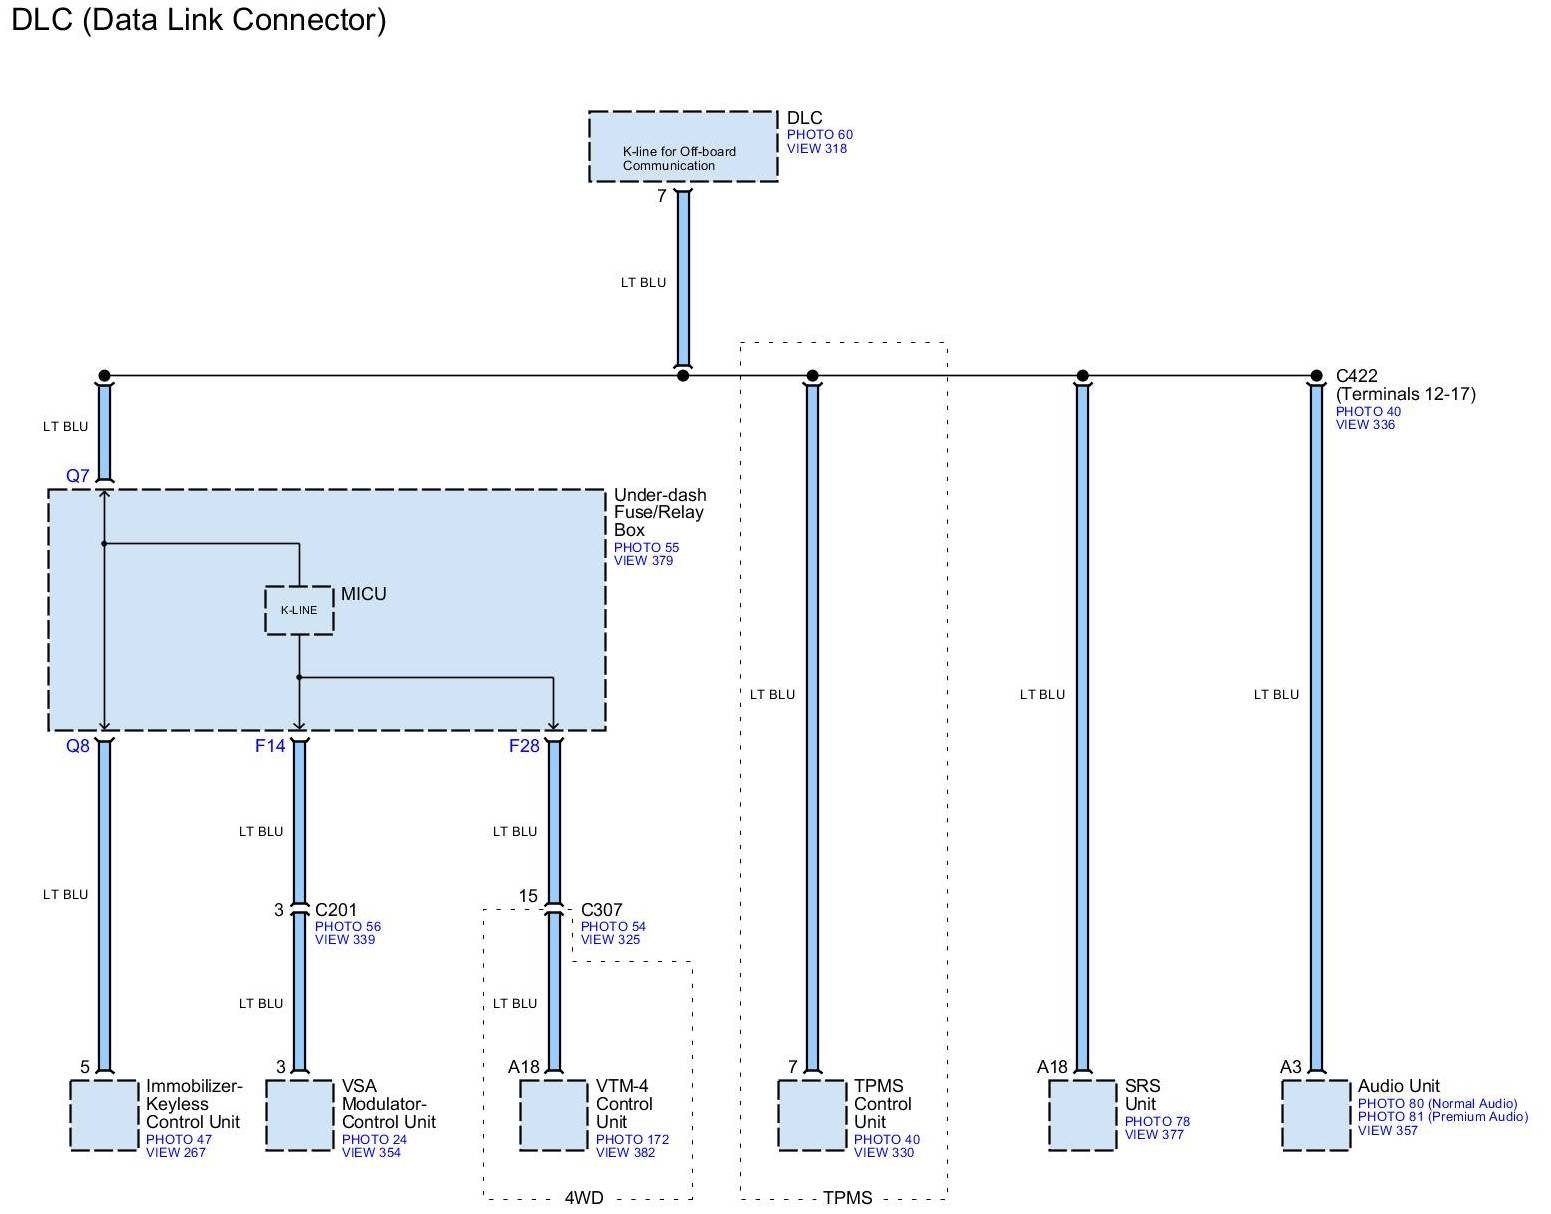The width and height of the screenshot is (1551, 1214).
Task: Click the MICU K-LINE box
Action: point(299,610)
